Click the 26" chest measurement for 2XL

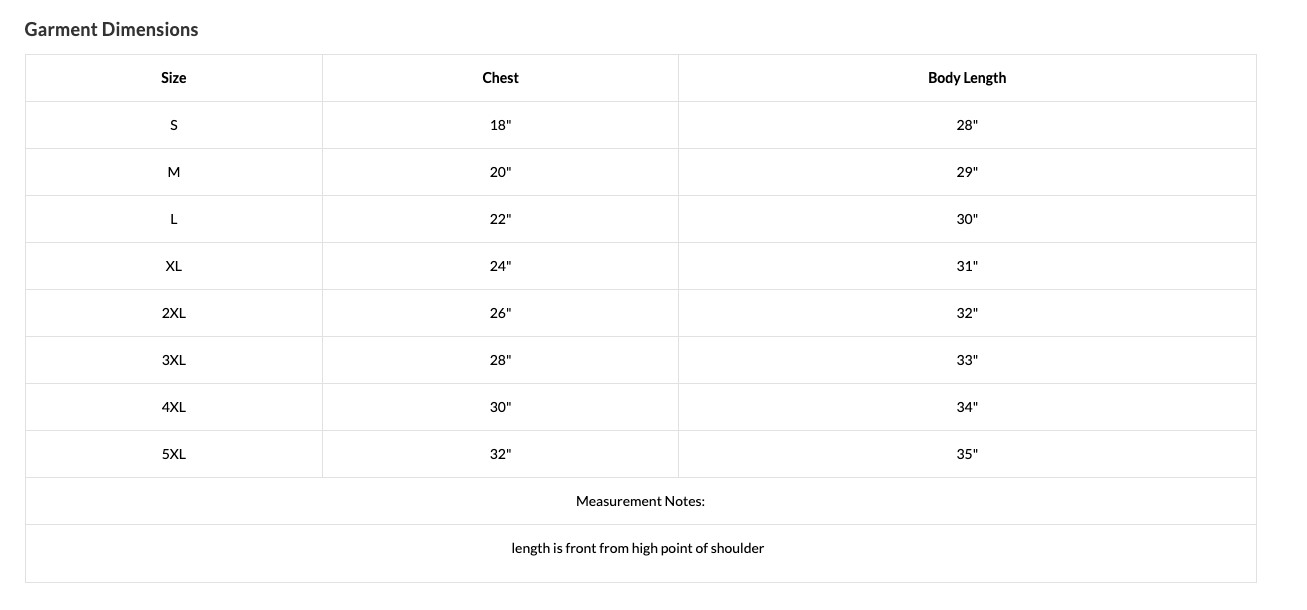tap(500, 313)
